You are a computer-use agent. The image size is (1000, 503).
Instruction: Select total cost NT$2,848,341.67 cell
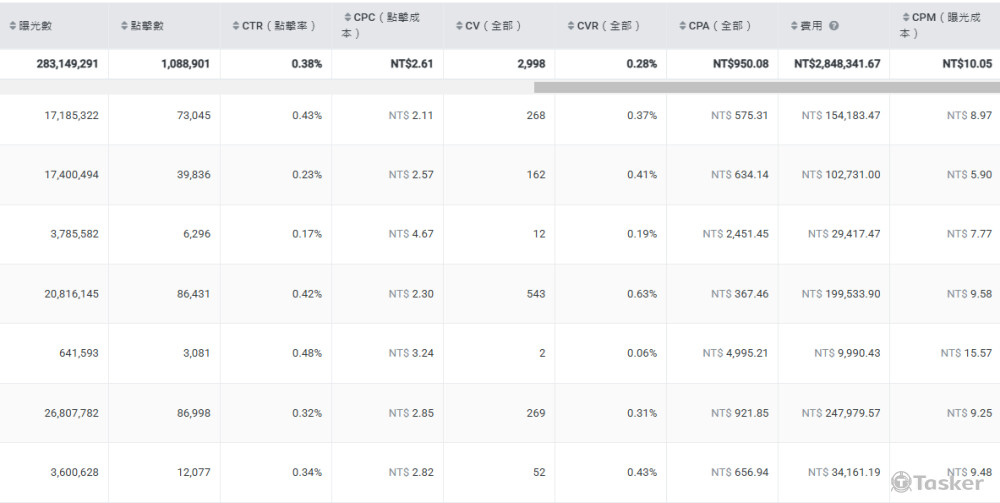point(837,64)
